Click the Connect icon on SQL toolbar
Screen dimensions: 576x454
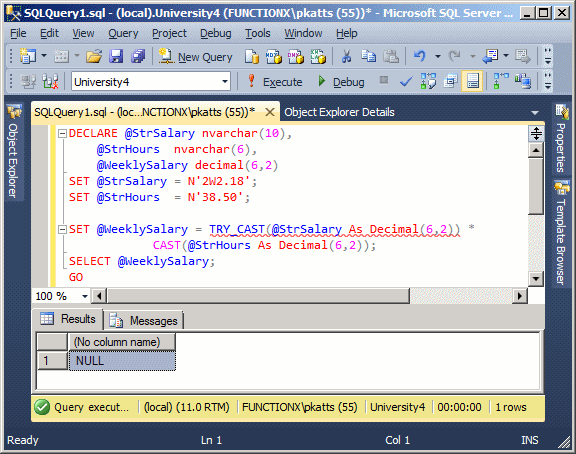[28, 81]
